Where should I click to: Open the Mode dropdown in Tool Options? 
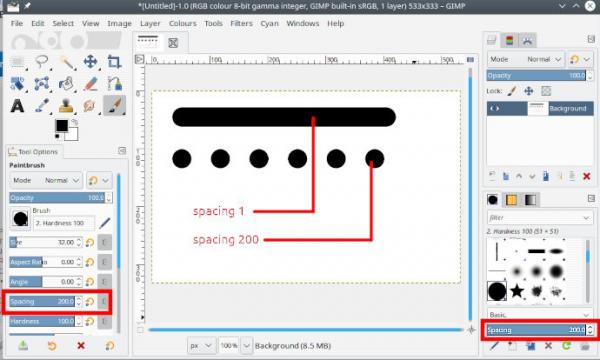pyautogui.click(x=46, y=180)
